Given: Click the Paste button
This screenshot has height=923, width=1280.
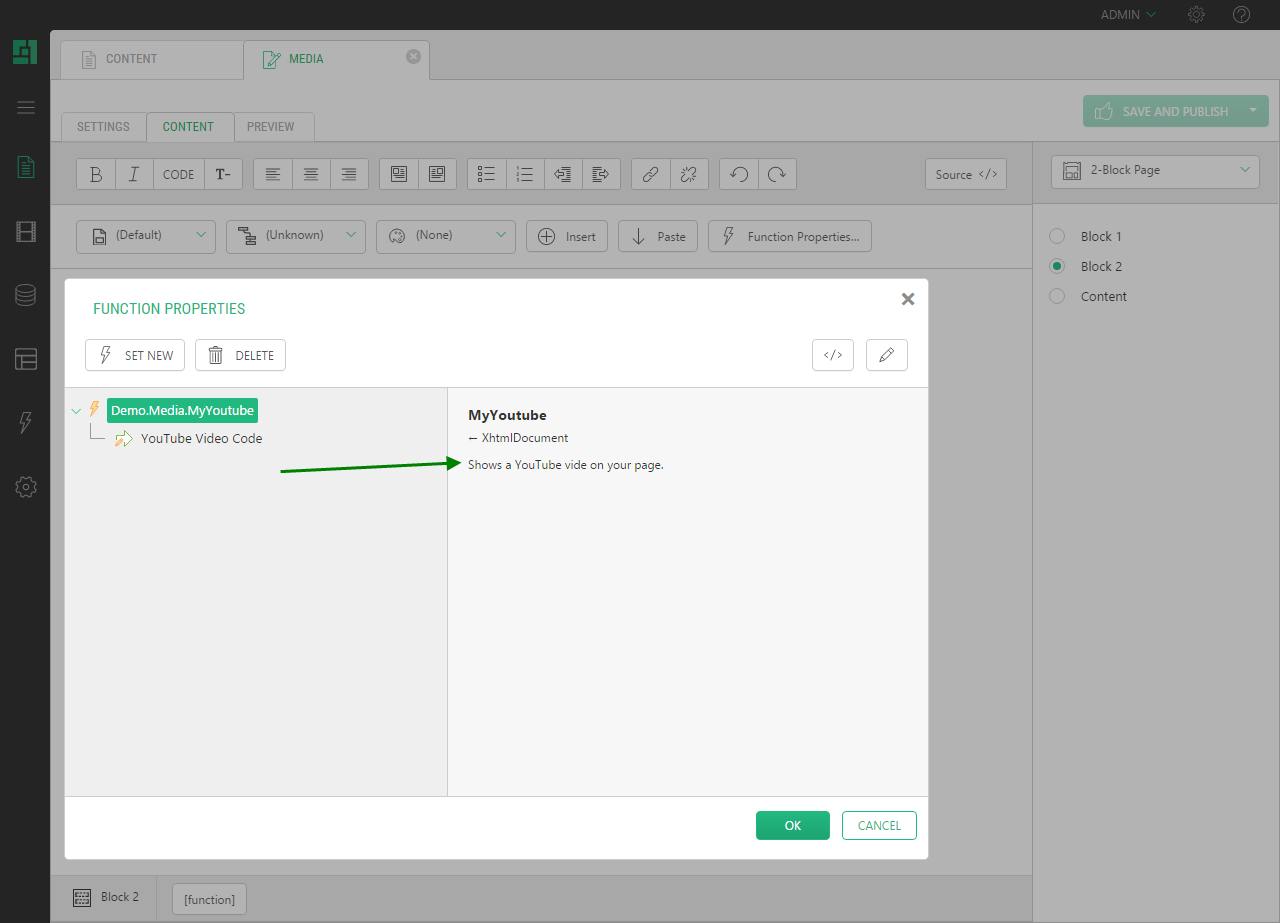Looking at the screenshot, I should click(x=658, y=236).
